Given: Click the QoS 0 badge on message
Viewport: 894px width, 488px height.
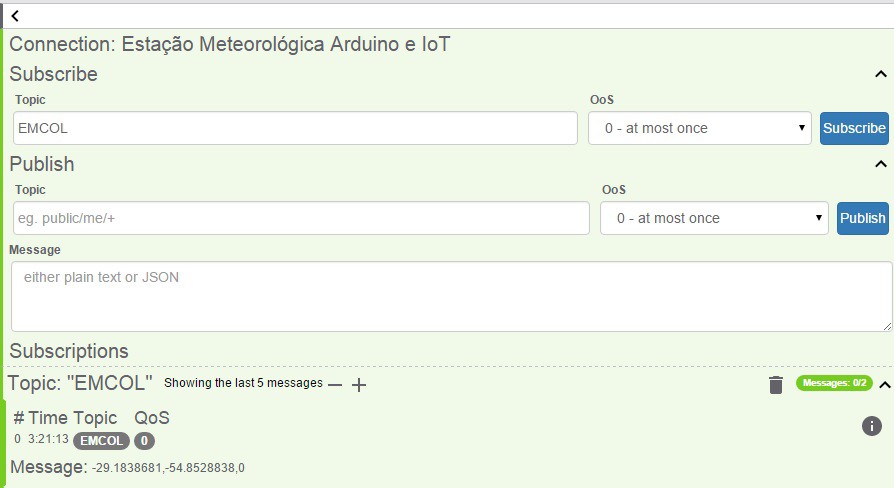Looking at the screenshot, I should (144, 440).
